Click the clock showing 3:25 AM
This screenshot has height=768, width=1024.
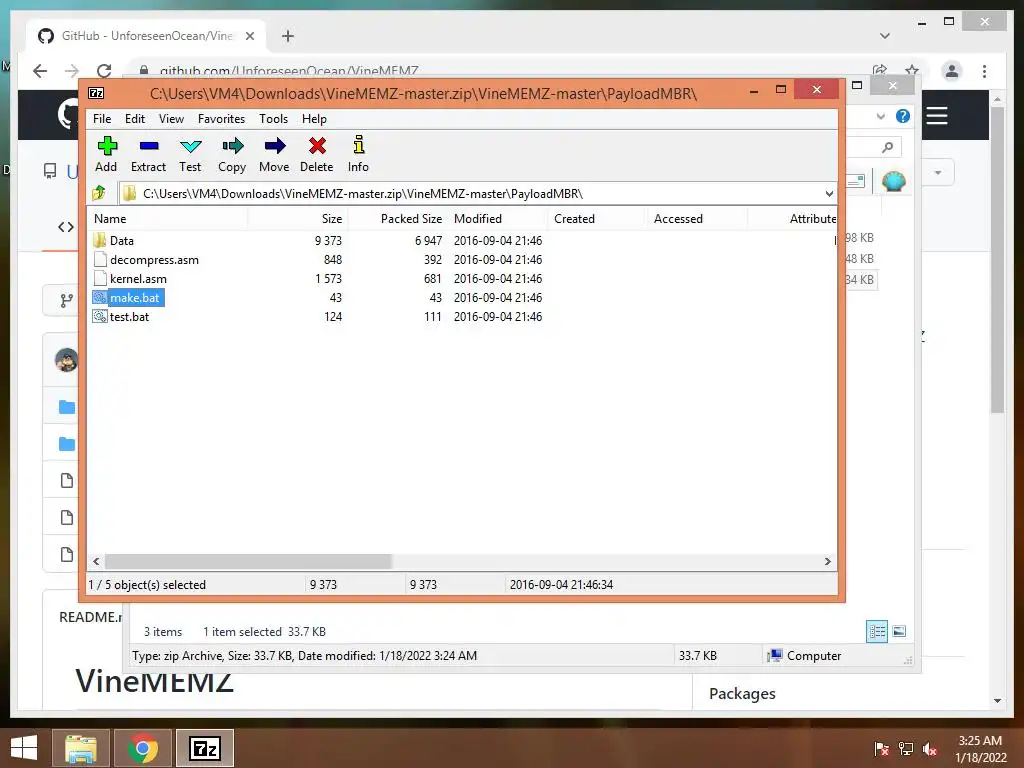pos(980,741)
